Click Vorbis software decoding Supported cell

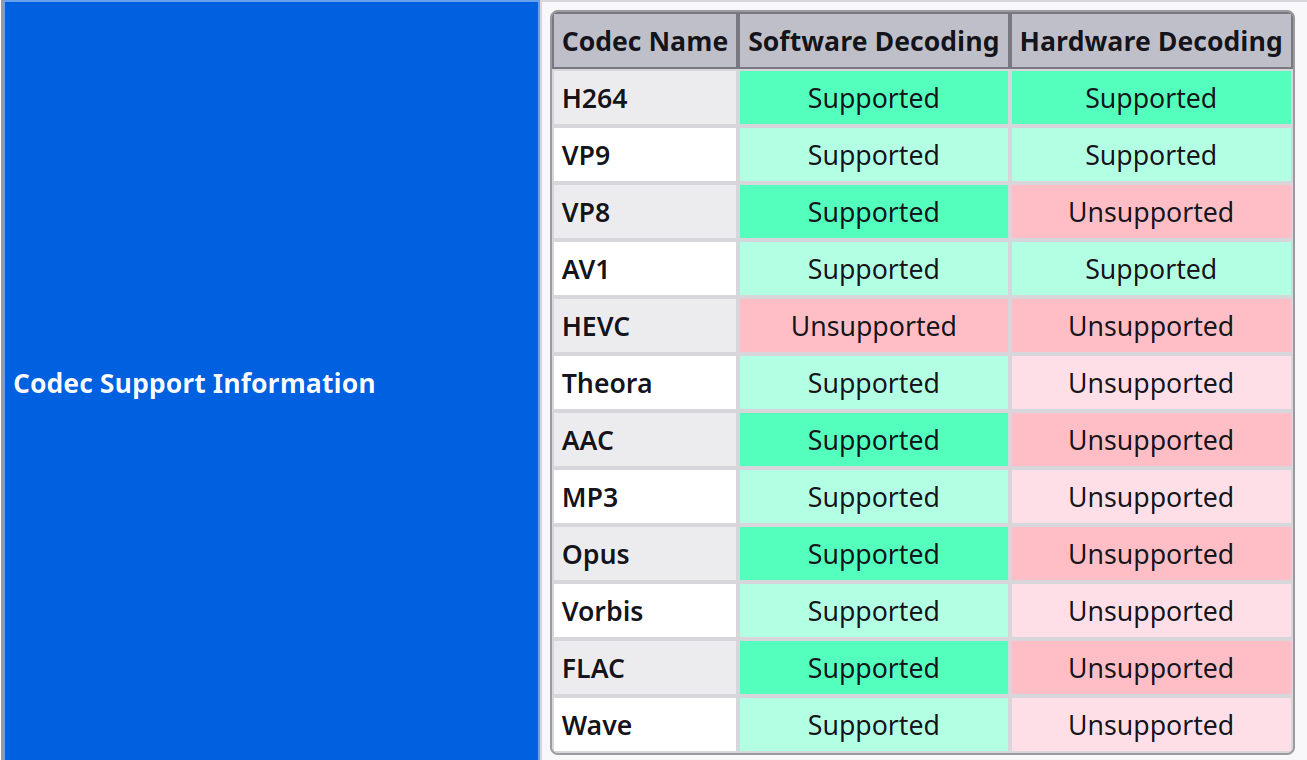[873, 612]
